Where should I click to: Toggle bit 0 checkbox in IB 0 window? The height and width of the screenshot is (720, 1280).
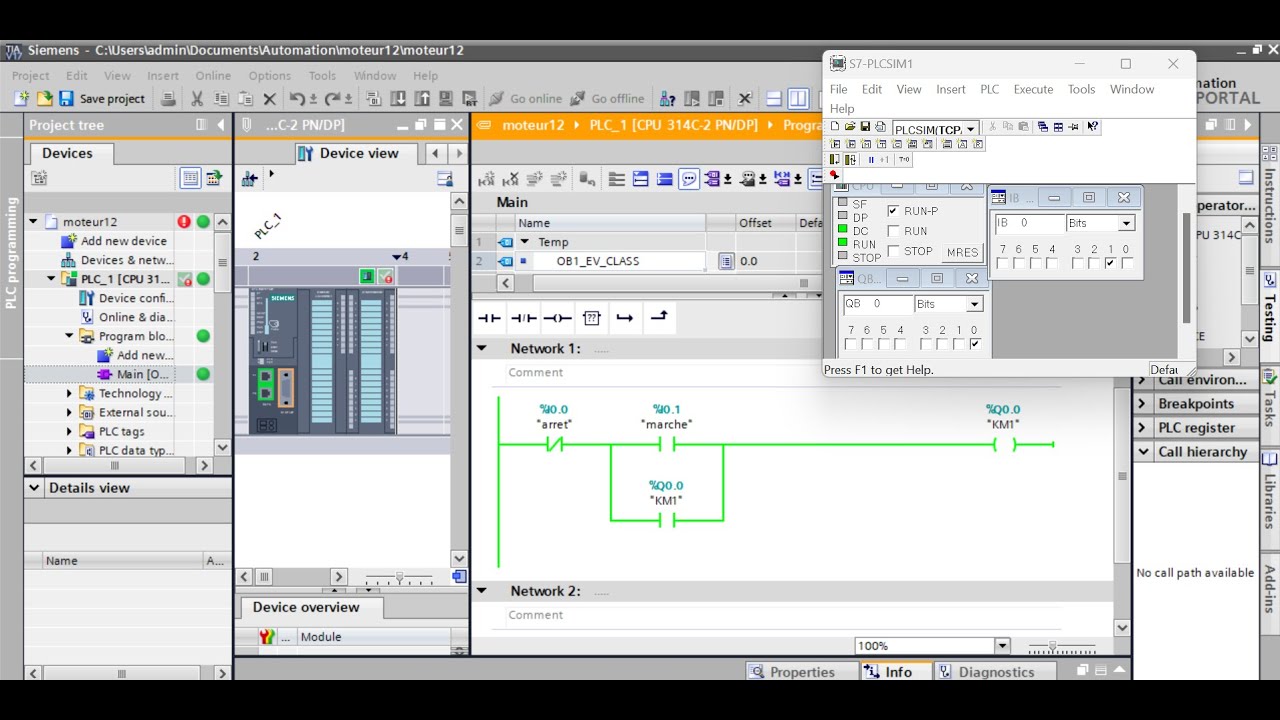tap(1127, 264)
